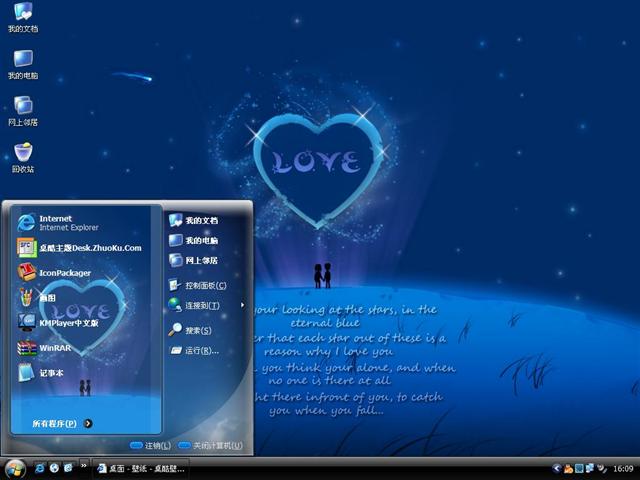Click the 搜索(S) magnifier icon

(175, 329)
